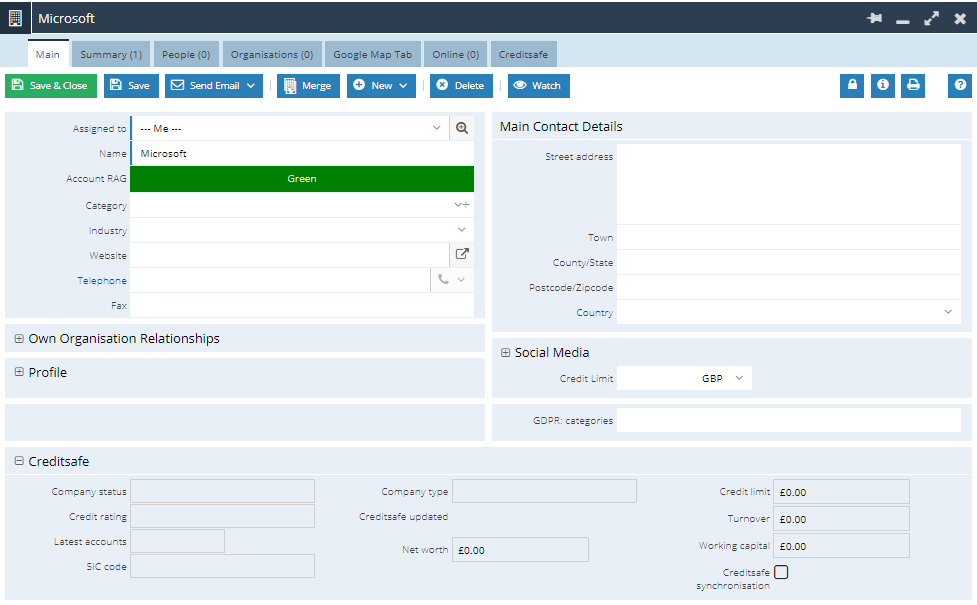Expand the Profile section

pyautogui.click(x=19, y=371)
